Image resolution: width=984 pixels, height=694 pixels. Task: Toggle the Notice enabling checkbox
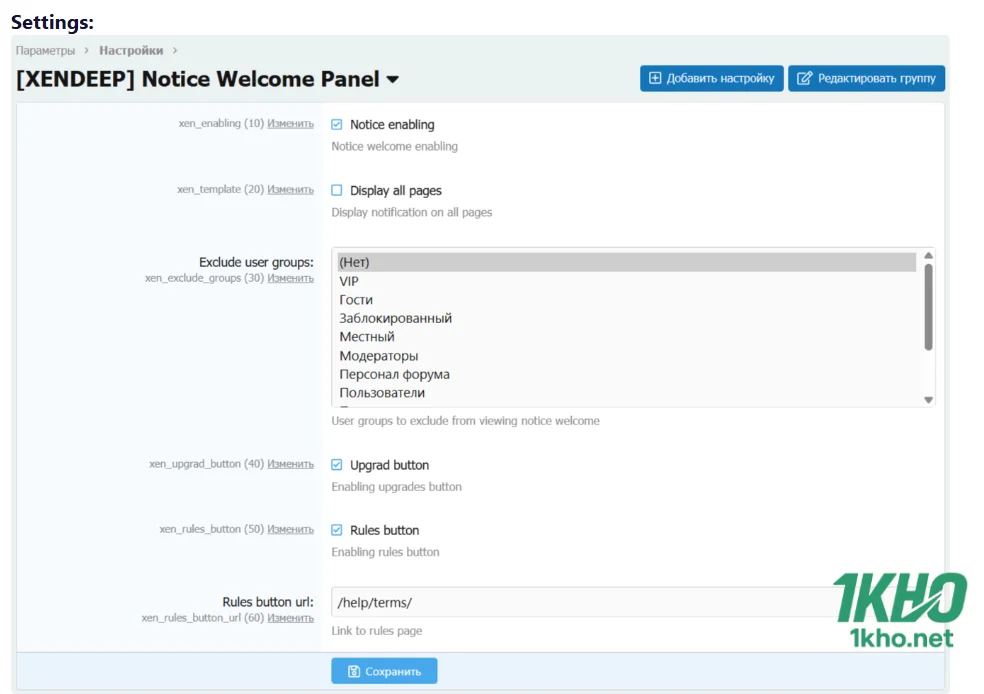click(x=337, y=125)
